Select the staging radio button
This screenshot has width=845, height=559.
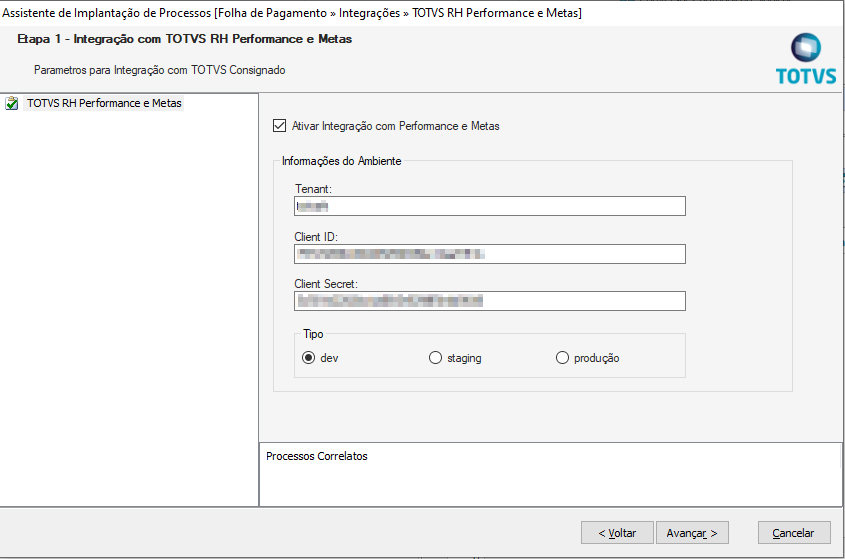click(435, 358)
